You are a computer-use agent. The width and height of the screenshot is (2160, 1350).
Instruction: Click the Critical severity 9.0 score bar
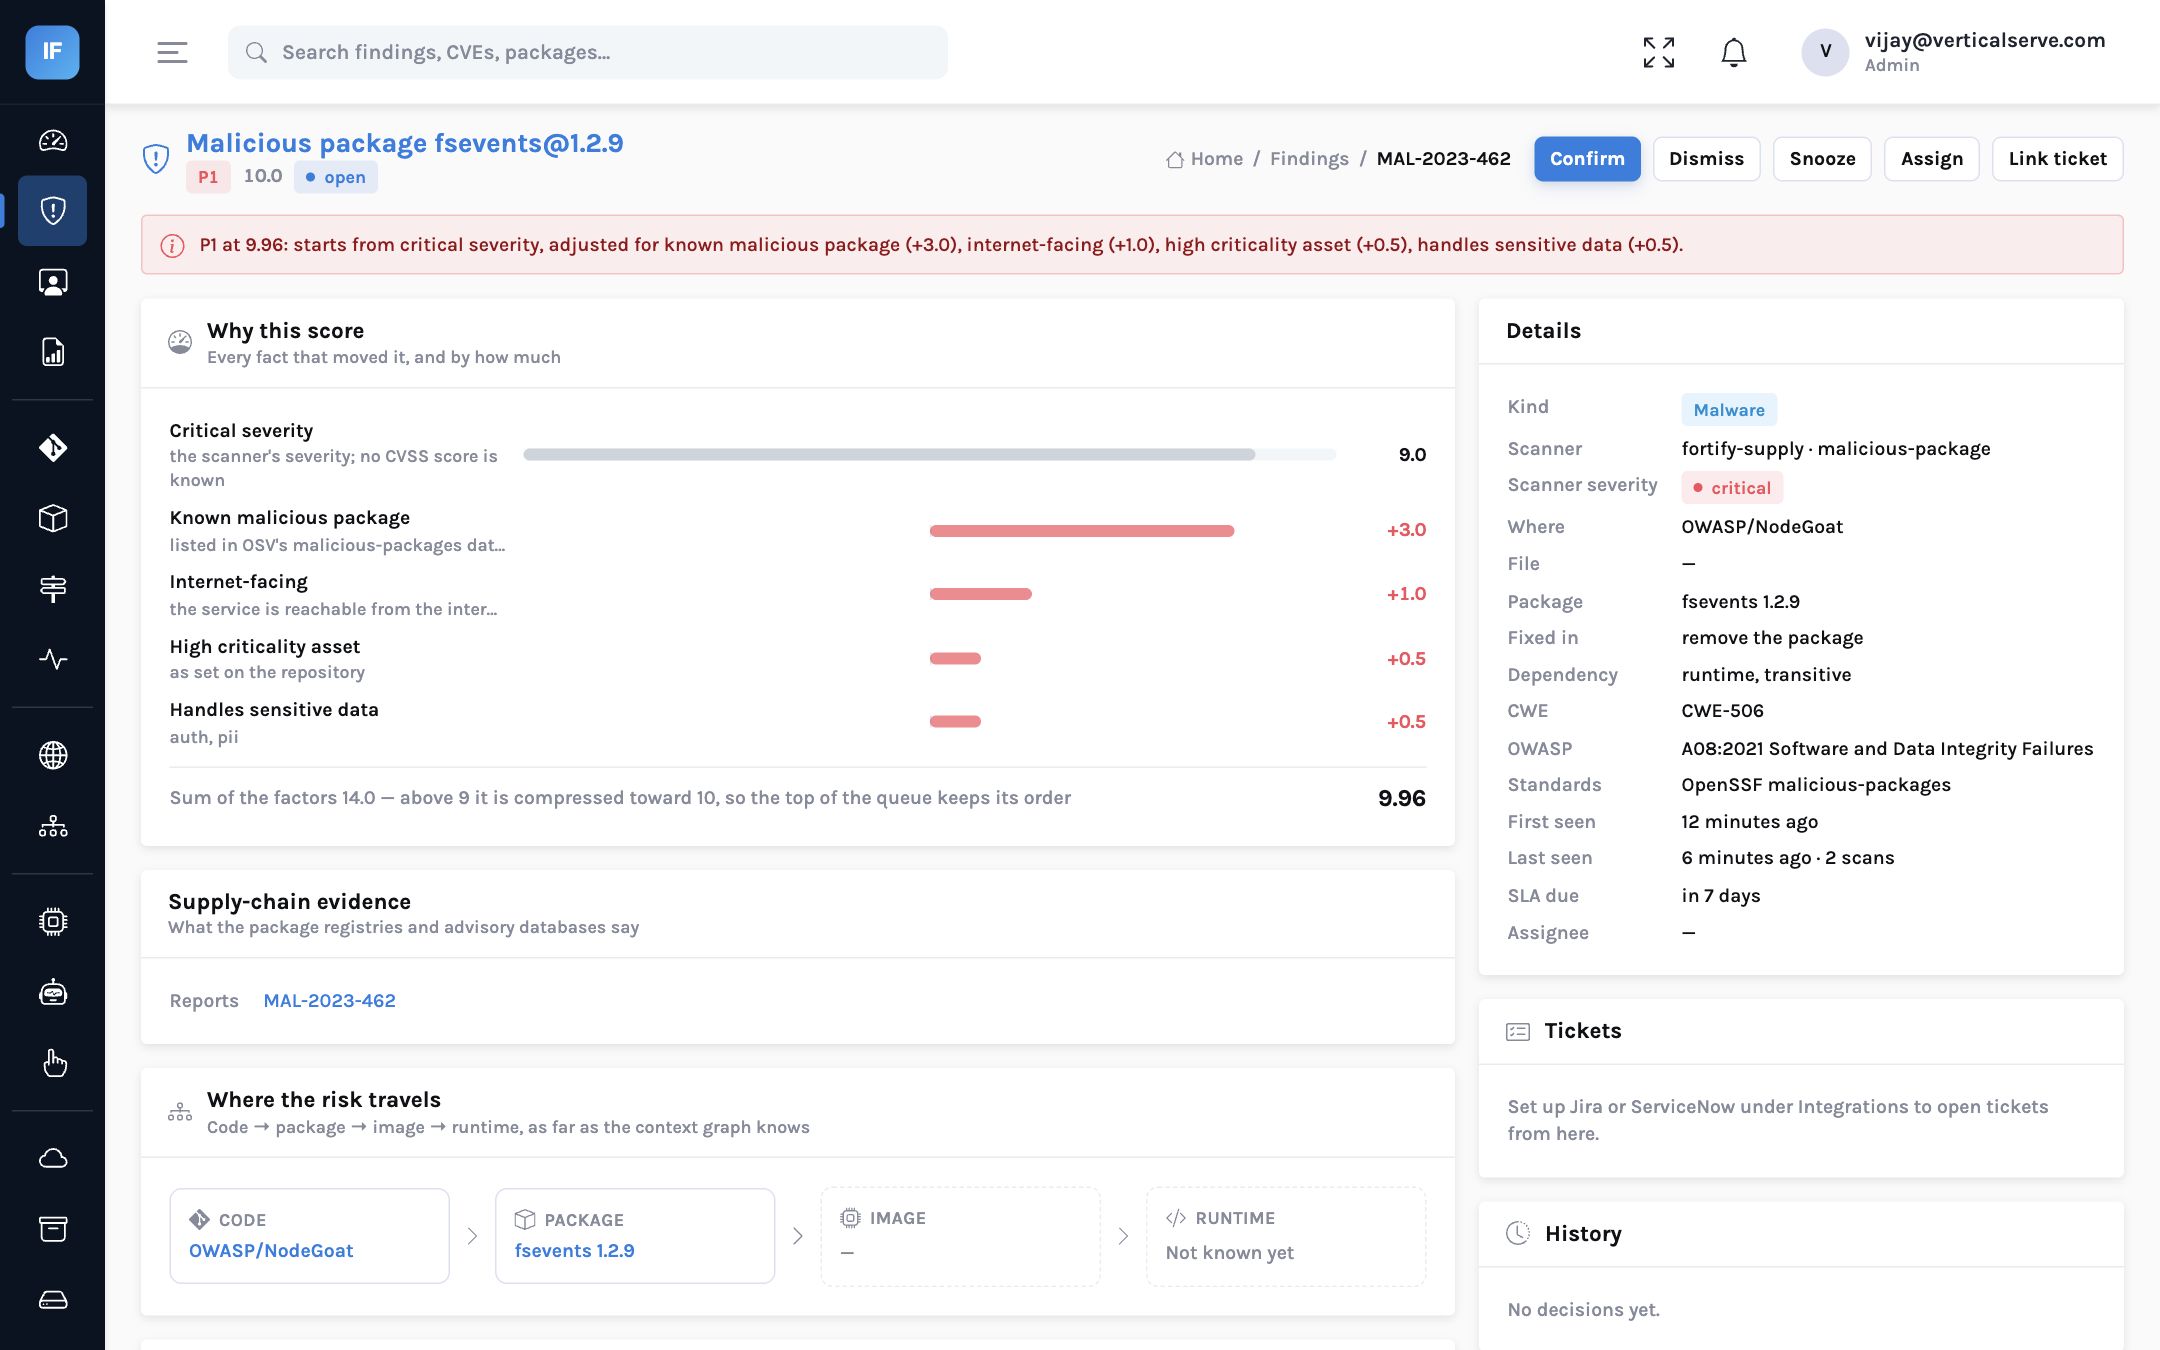click(929, 454)
